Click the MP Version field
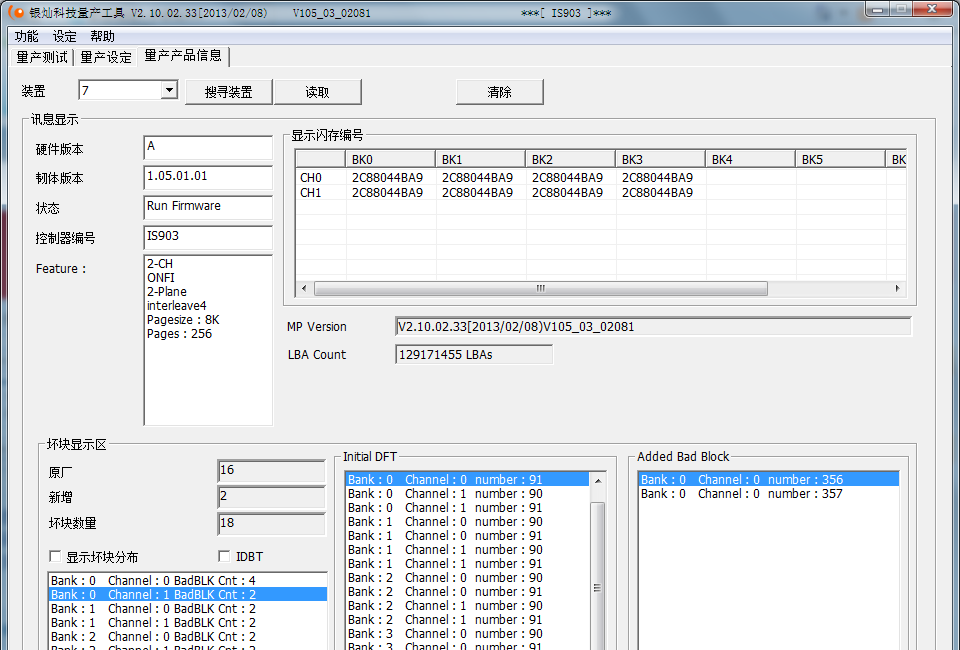 (x=653, y=327)
